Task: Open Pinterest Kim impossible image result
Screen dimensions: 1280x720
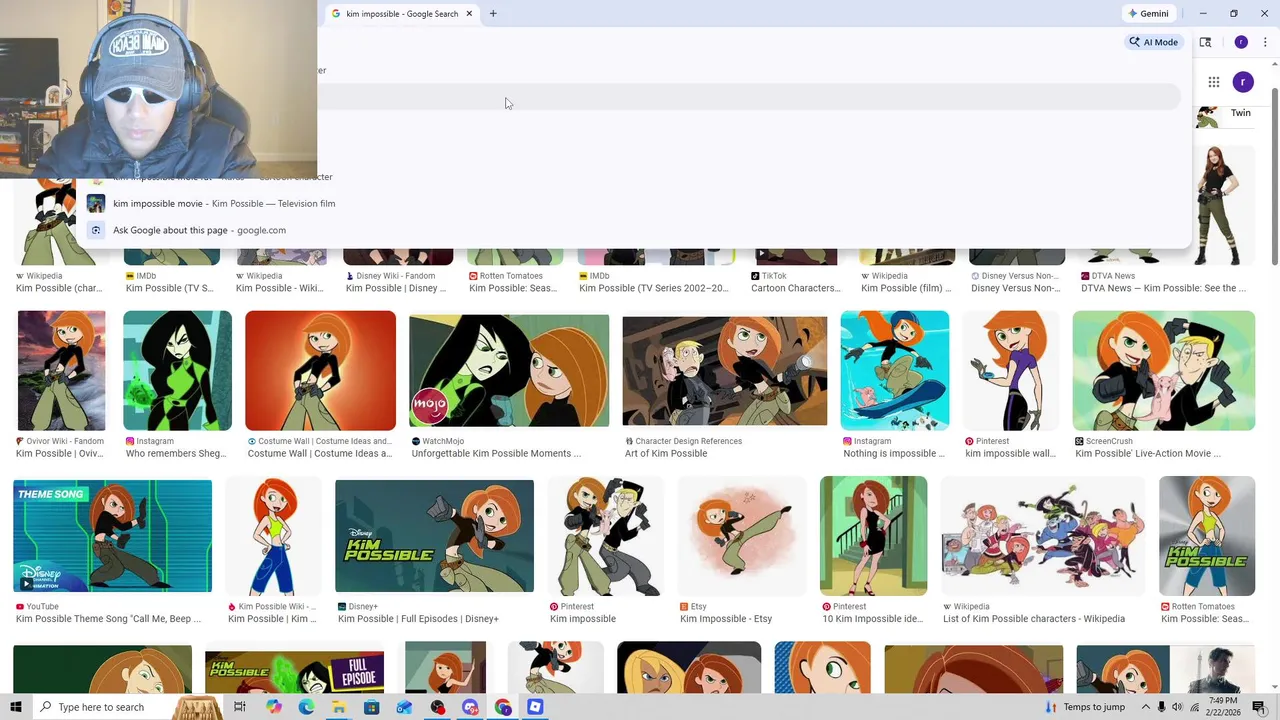Action: [x=606, y=536]
